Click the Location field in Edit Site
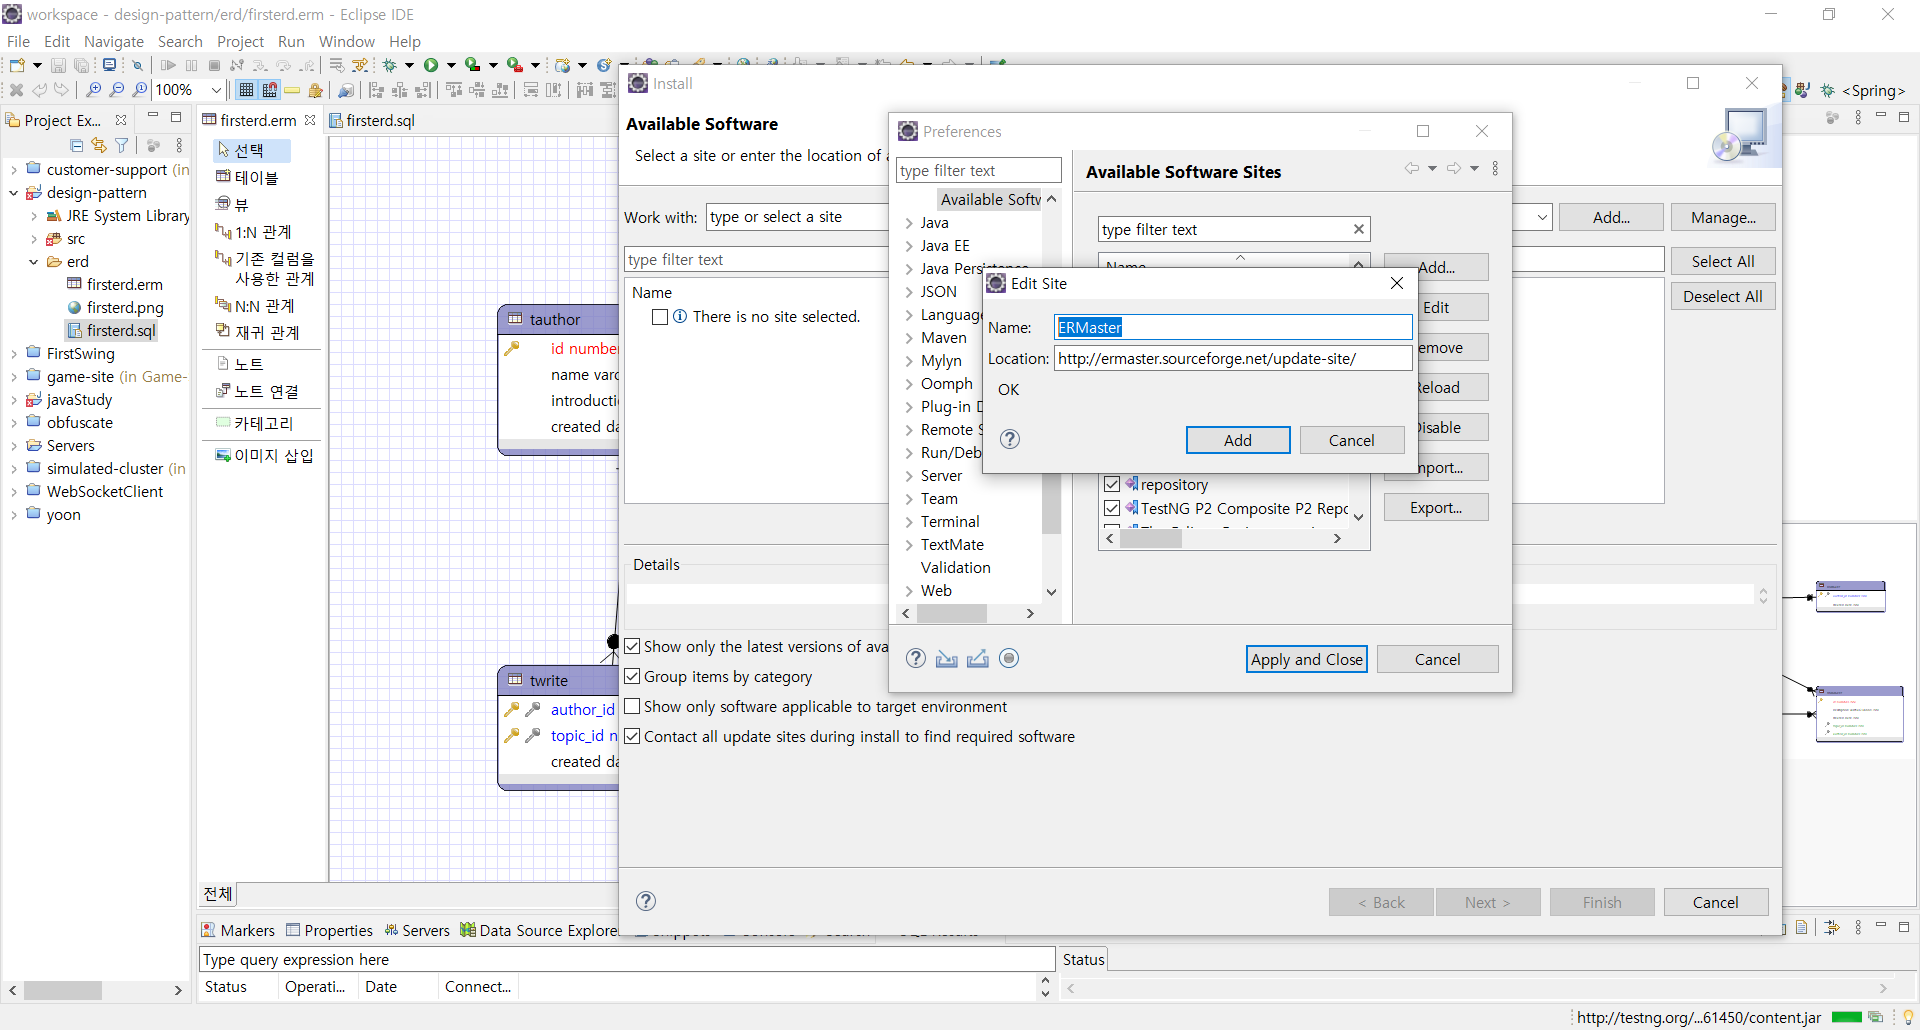 point(1233,358)
